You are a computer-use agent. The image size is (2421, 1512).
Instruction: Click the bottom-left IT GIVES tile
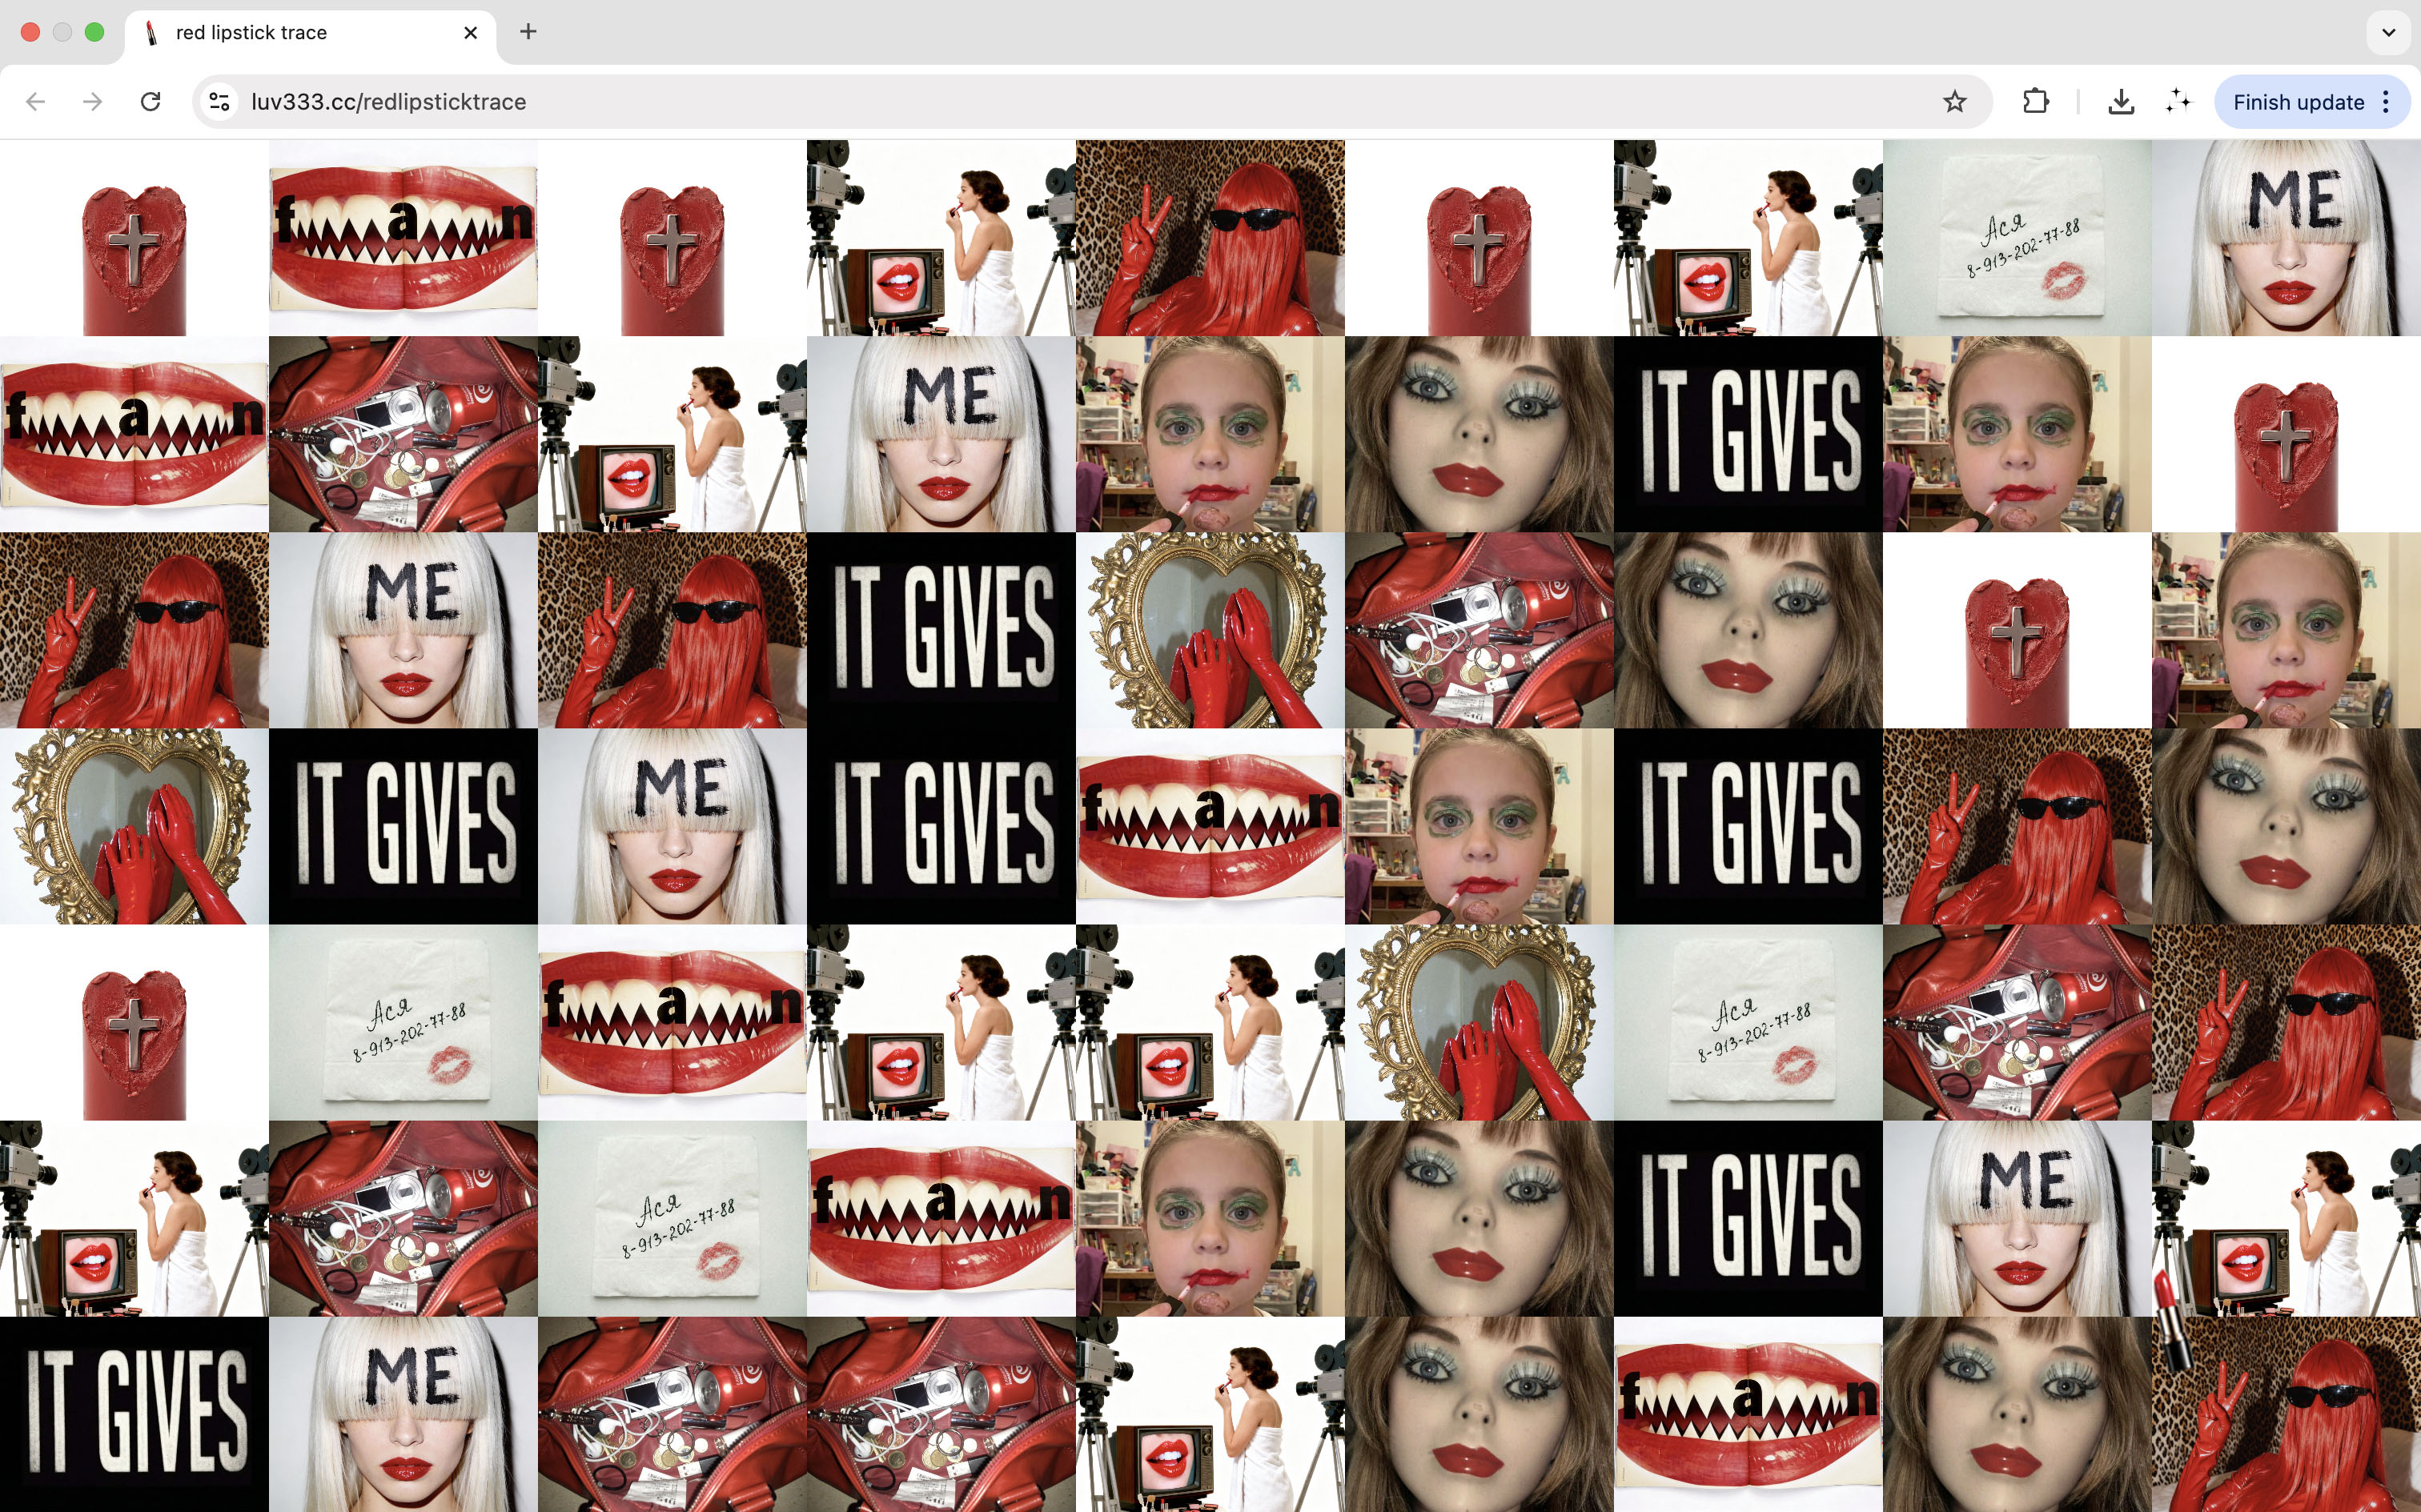click(134, 1414)
